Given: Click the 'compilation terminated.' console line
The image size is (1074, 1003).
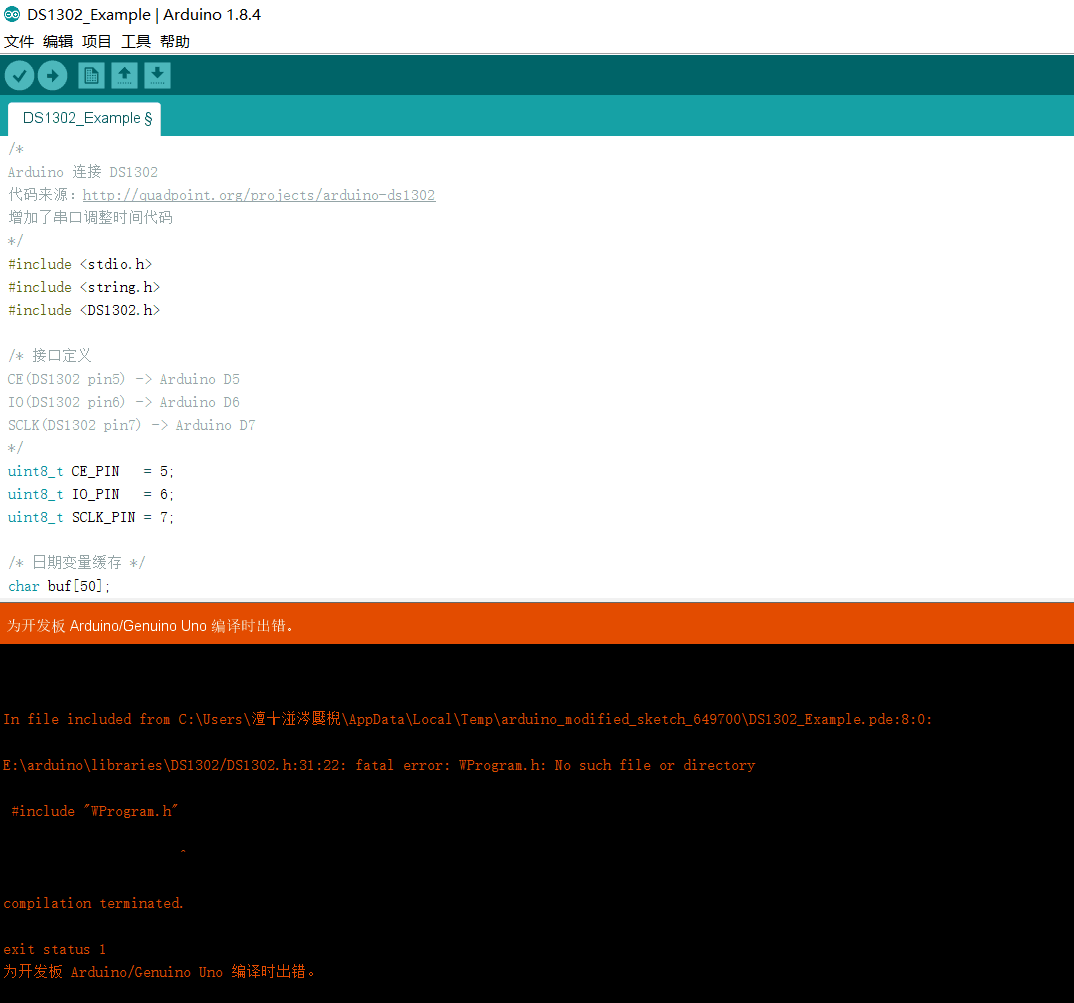Looking at the screenshot, I should pos(93,904).
